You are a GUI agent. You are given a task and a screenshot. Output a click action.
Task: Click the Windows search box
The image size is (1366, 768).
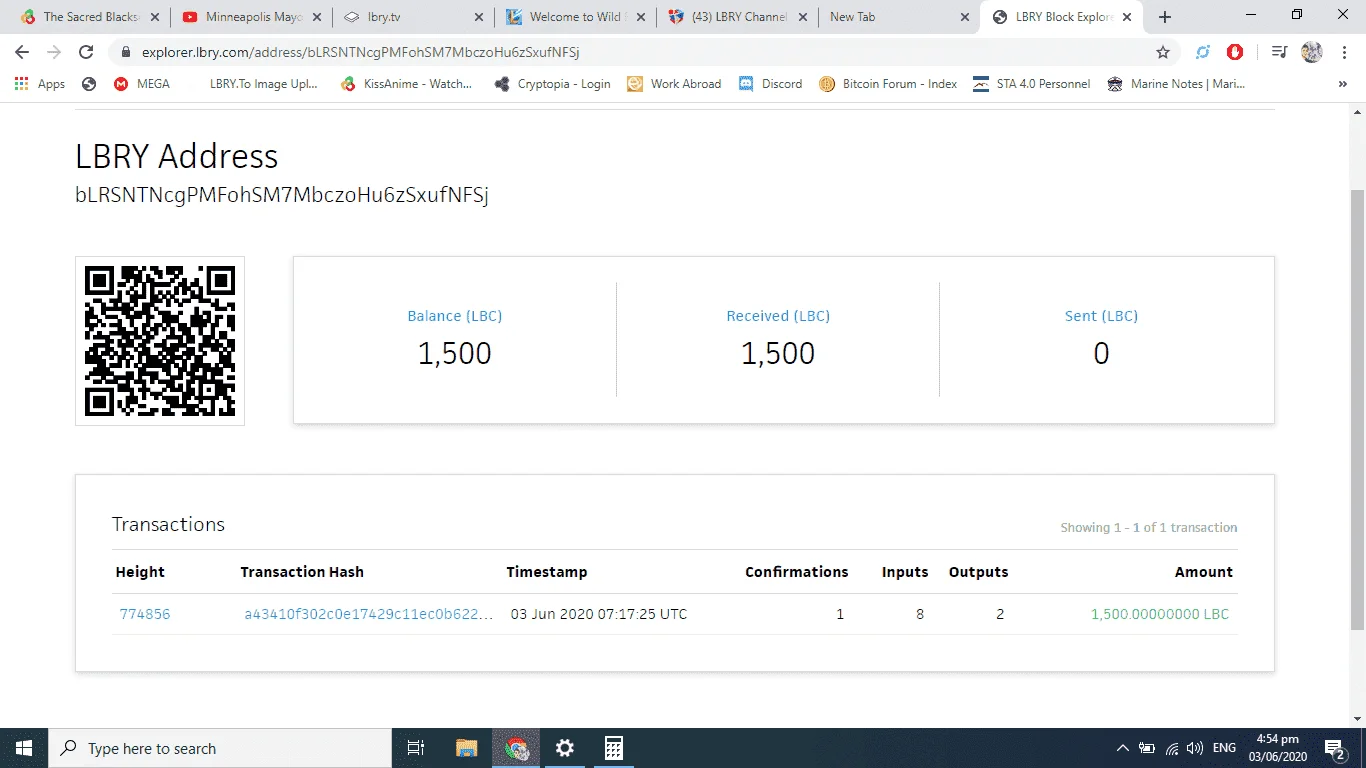coord(220,748)
